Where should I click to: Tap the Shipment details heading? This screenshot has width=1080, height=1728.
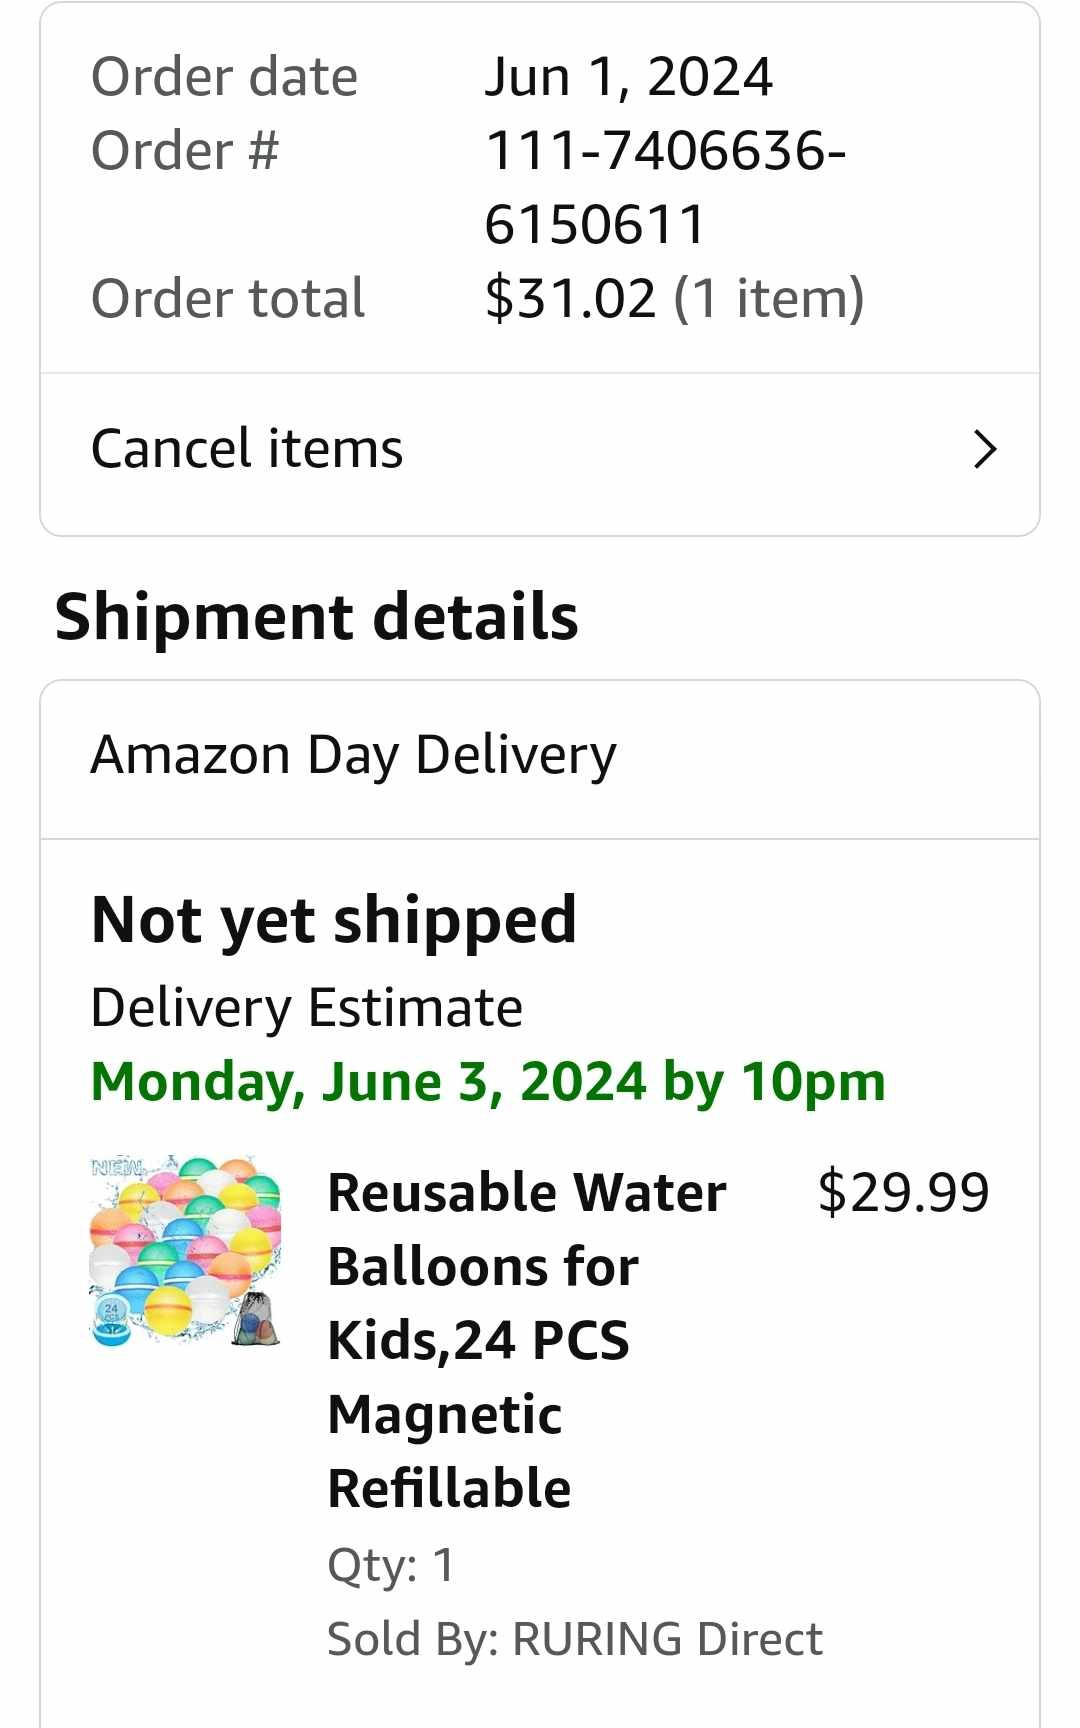pyautogui.click(x=316, y=616)
